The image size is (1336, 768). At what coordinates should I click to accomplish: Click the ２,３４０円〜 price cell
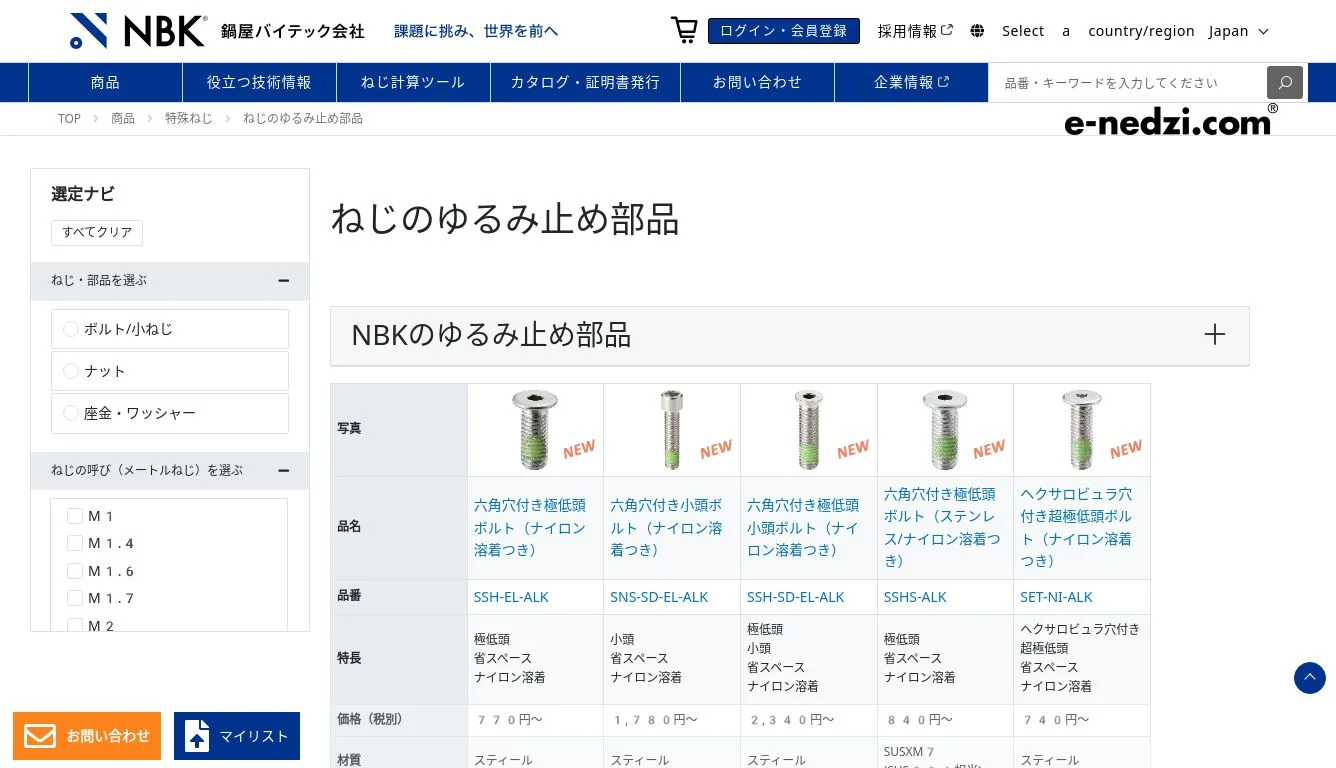coord(809,720)
